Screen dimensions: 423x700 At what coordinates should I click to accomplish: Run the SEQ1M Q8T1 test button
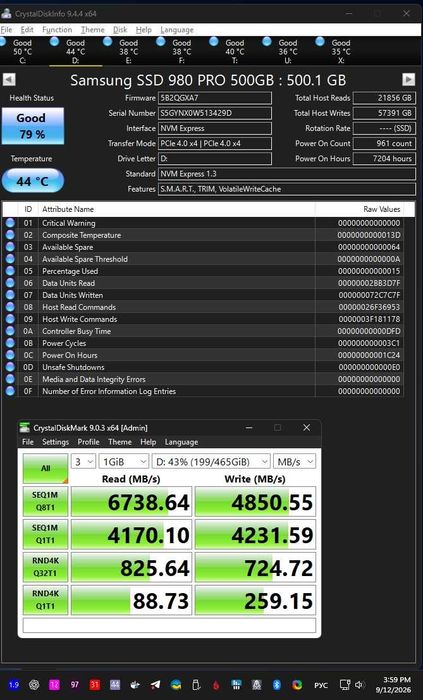tap(46, 501)
